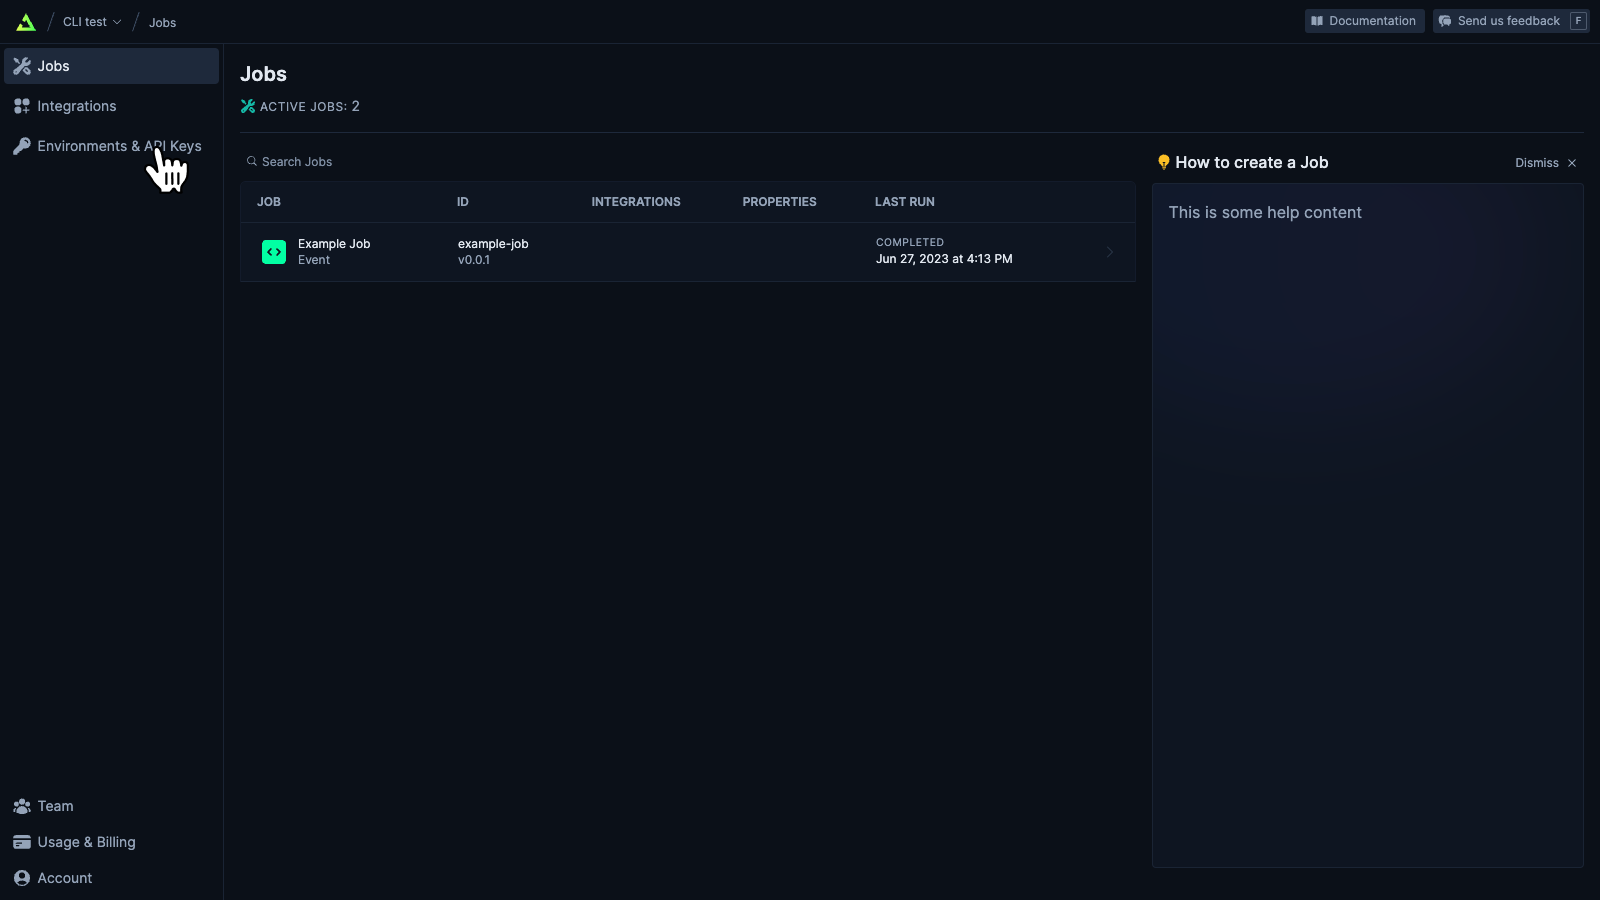Select Jobs in the sidebar
This screenshot has width=1600, height=900.
point(111,66)
